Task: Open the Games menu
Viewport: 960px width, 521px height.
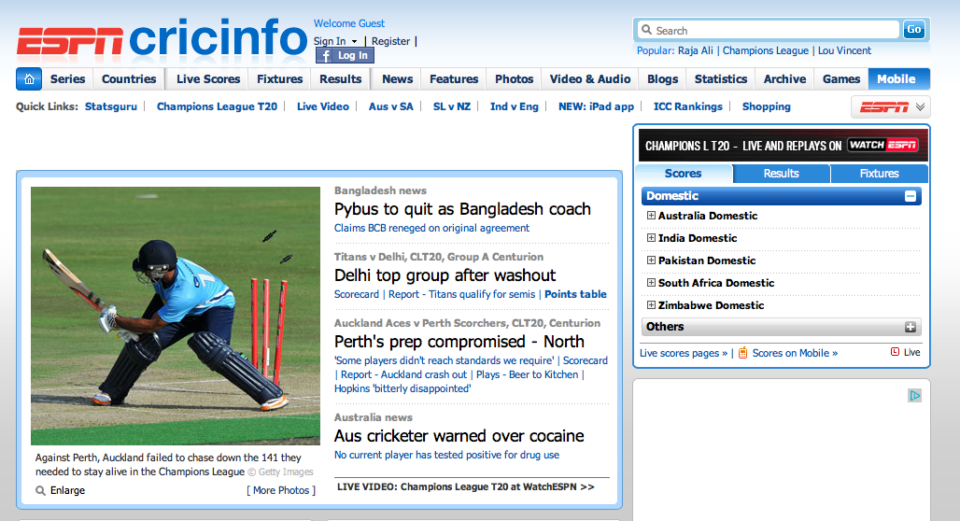Action: (841, 79)
